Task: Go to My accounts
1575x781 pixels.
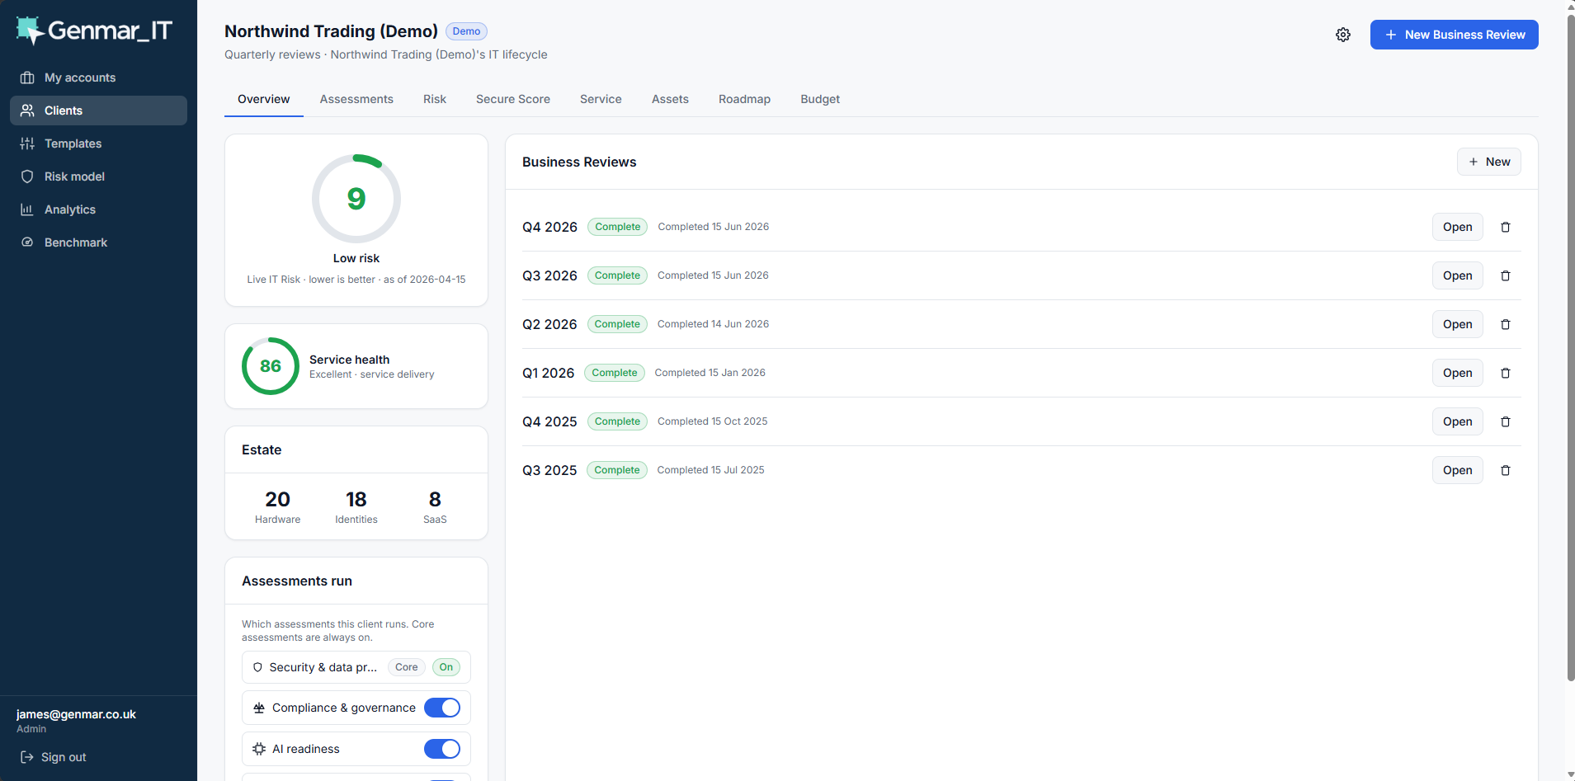Action: (x=98, y=77)
